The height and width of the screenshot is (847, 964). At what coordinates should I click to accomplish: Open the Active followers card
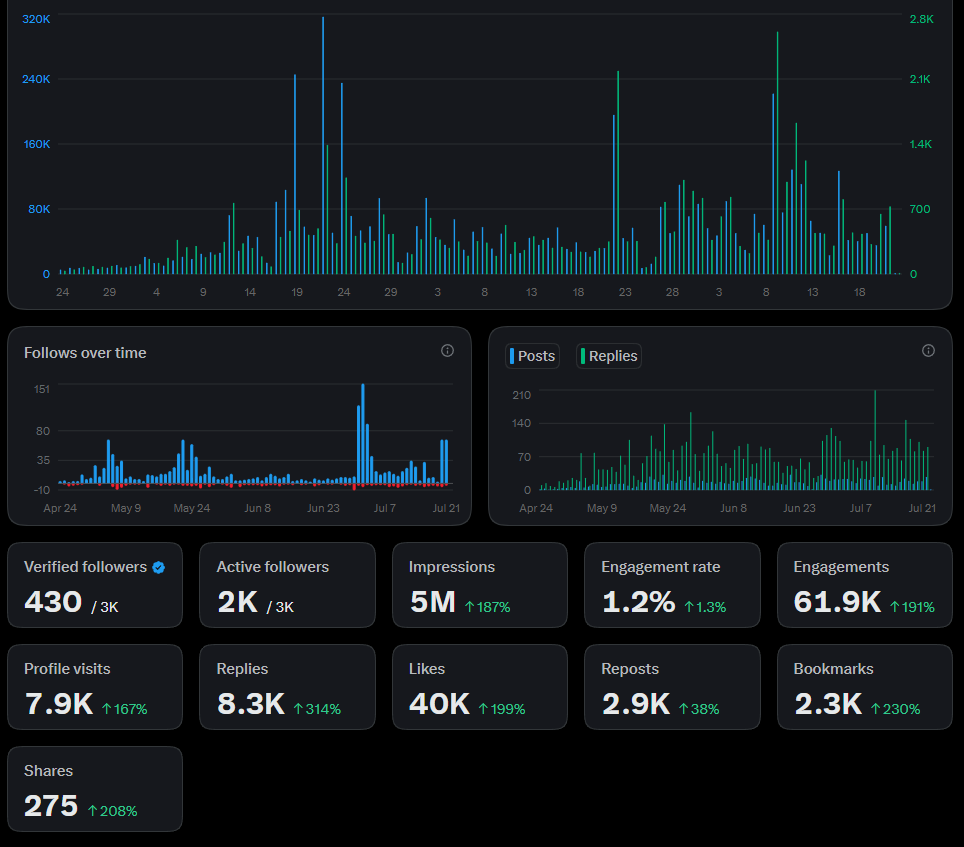tap(287, 585)
